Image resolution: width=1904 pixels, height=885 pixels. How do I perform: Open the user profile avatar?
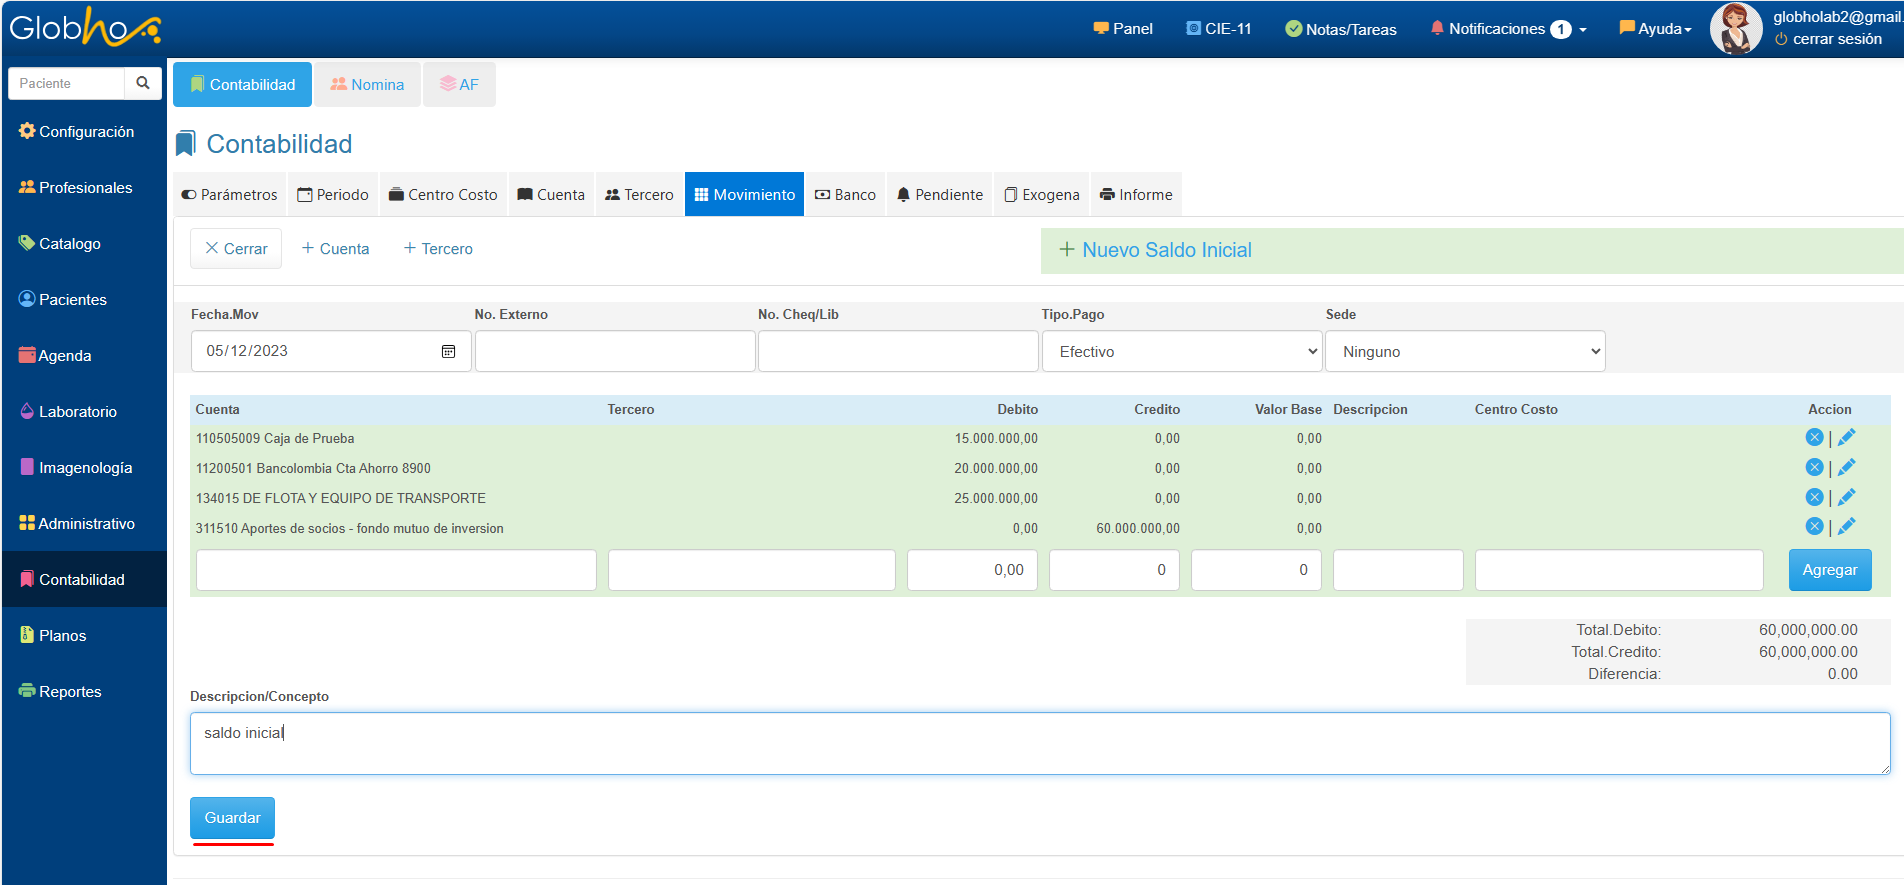tap(1735, 28)
